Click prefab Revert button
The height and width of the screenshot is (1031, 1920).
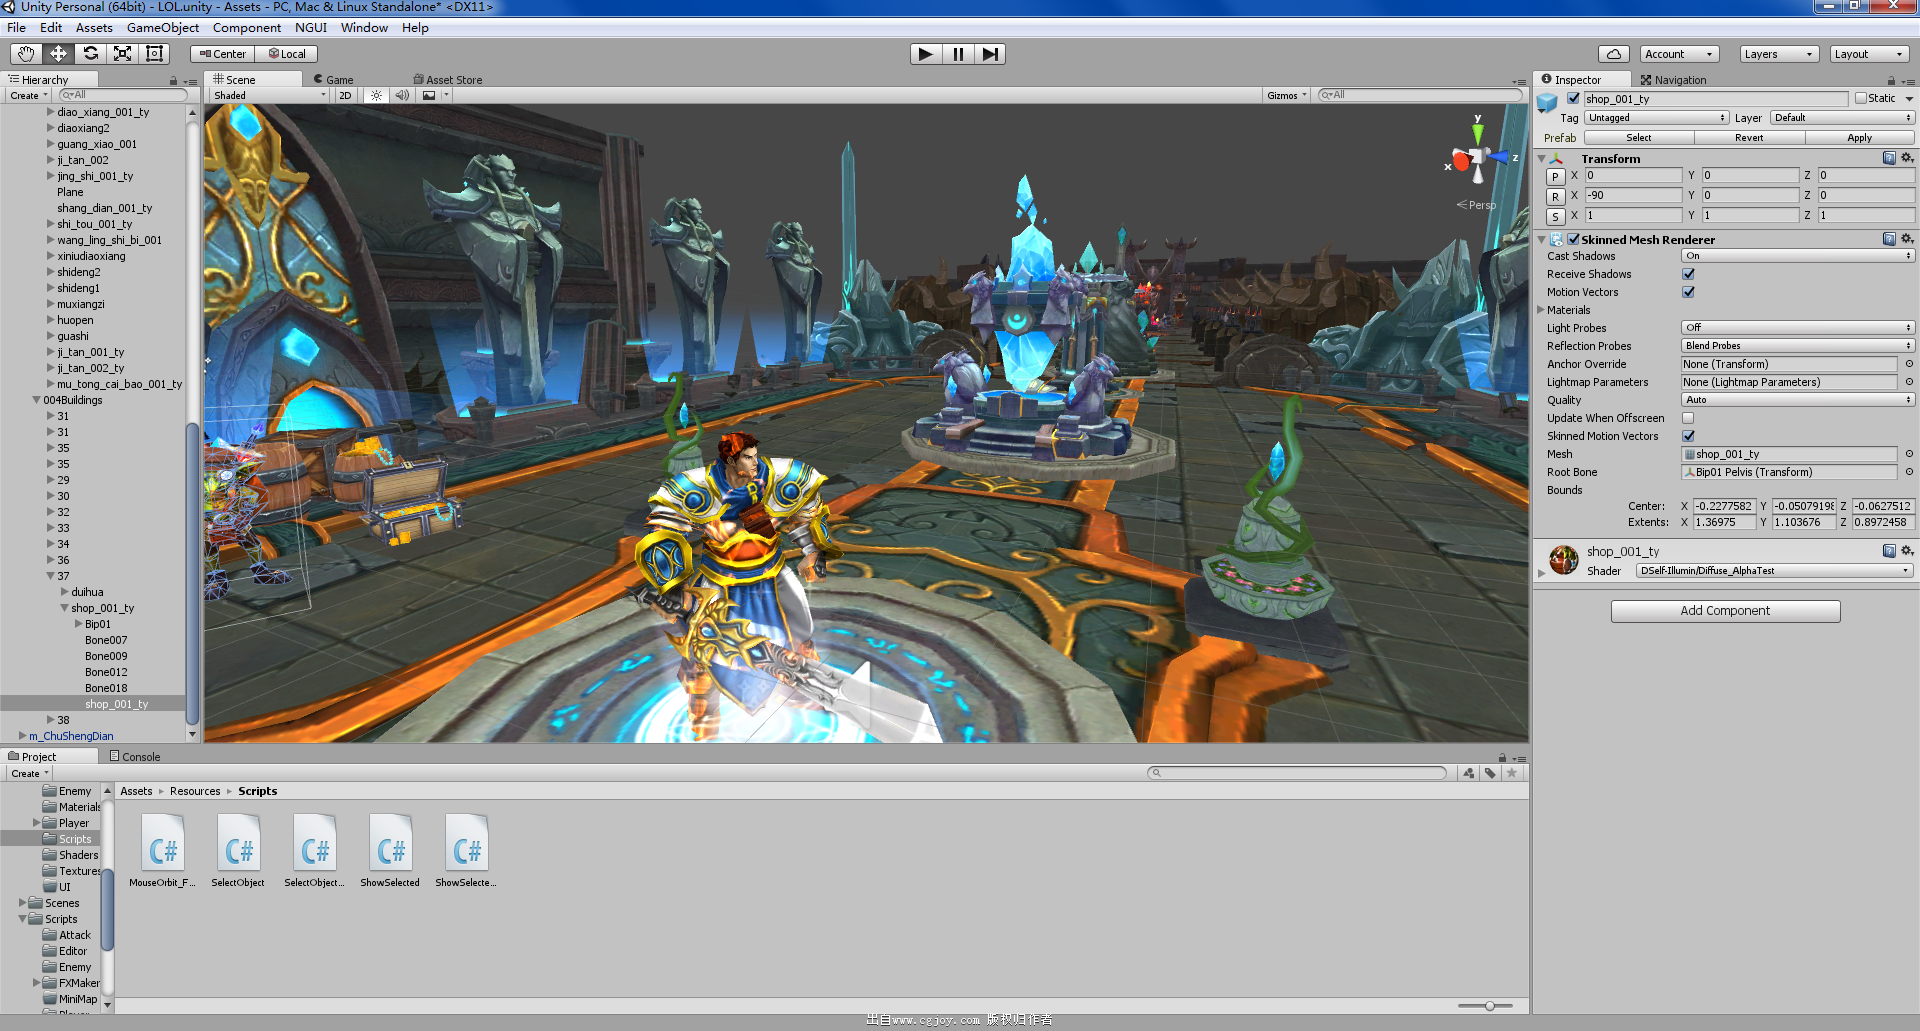tap(1749, 138)
